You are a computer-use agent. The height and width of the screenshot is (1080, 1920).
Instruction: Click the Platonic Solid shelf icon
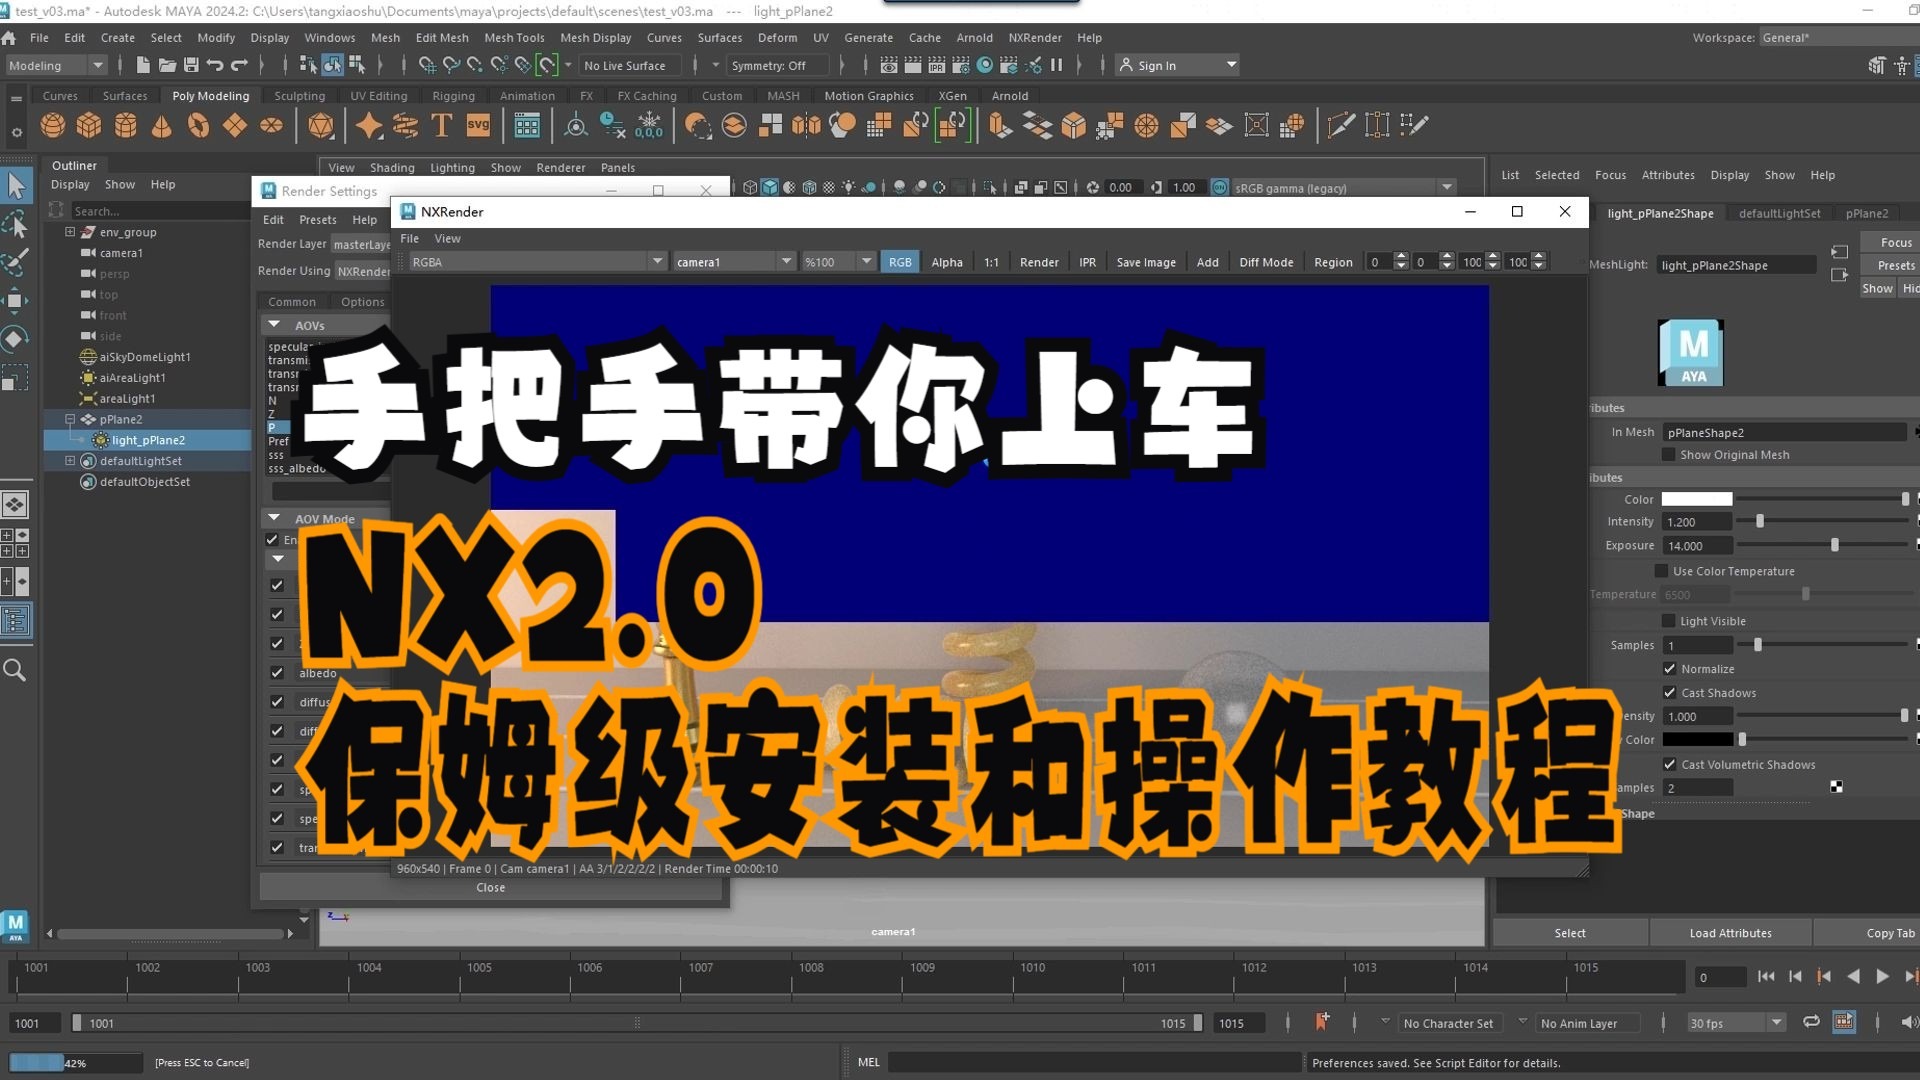(x=320, y=125)
